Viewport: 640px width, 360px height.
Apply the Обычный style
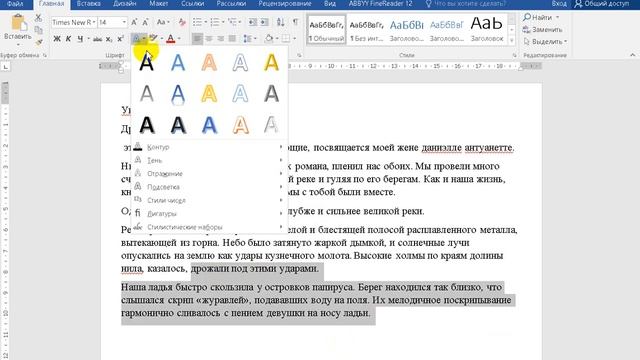click(x=326, y=30)
